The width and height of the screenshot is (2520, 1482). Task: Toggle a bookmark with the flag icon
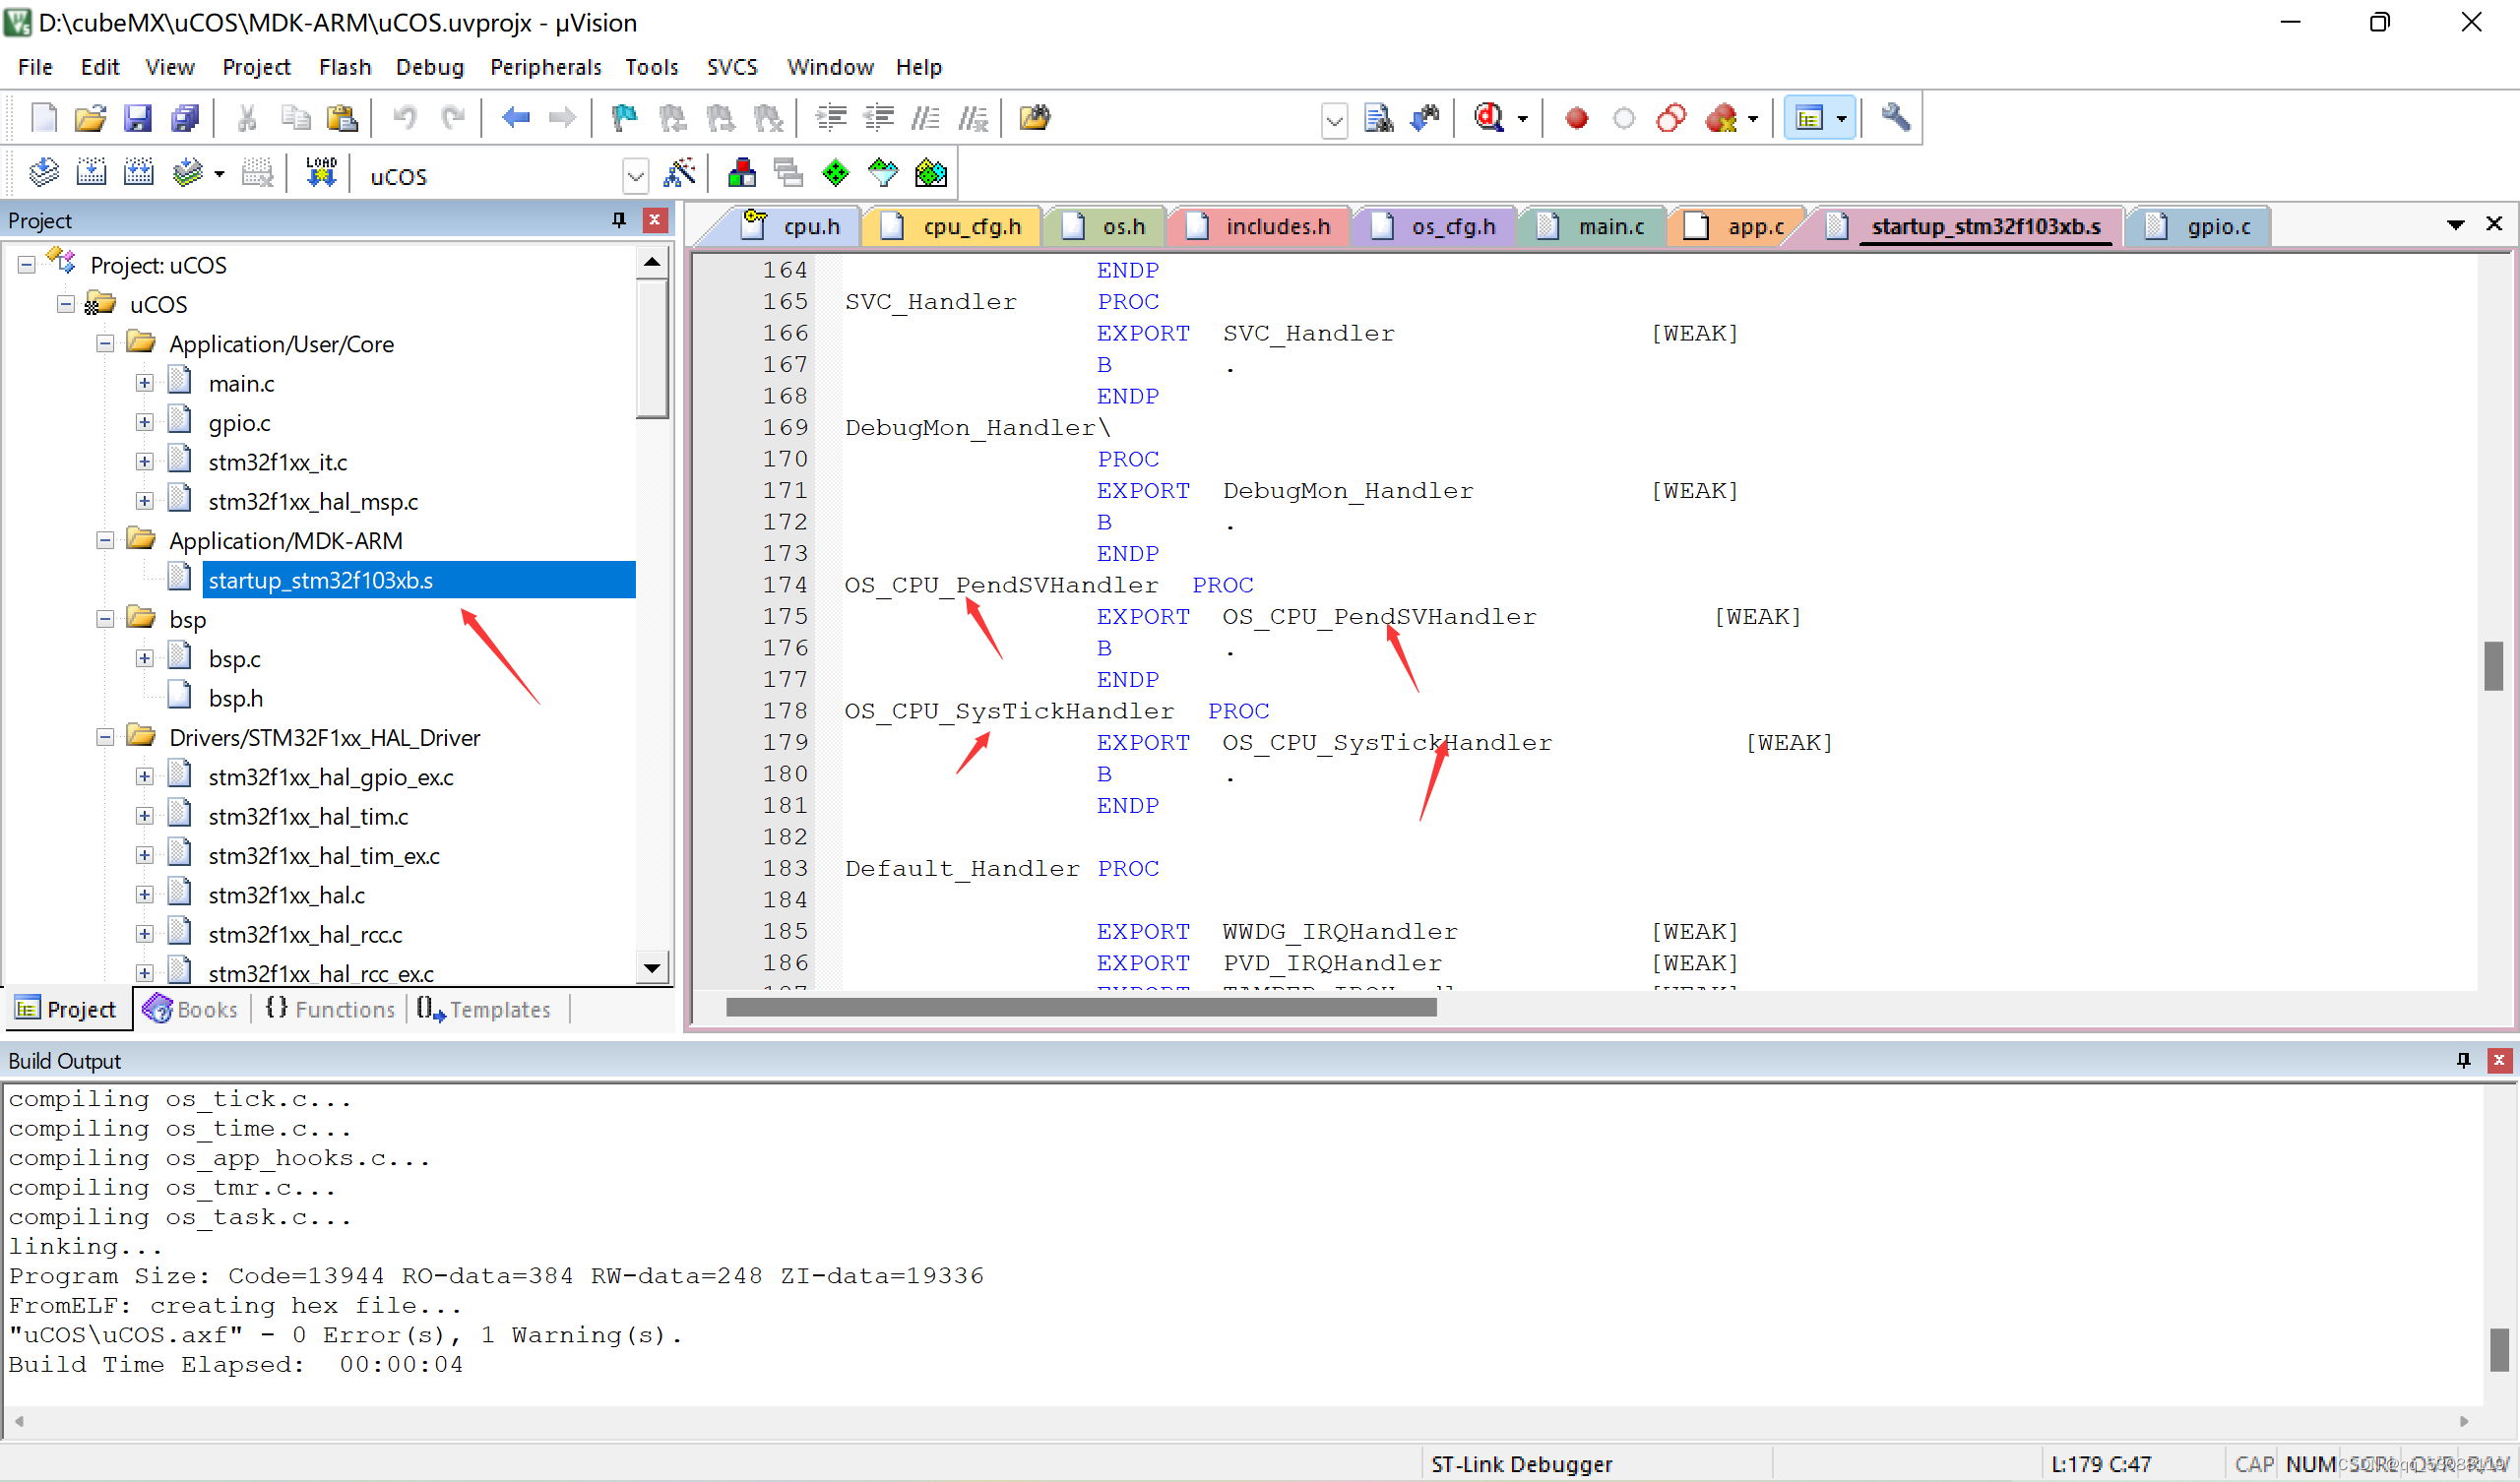coord(625,118)
